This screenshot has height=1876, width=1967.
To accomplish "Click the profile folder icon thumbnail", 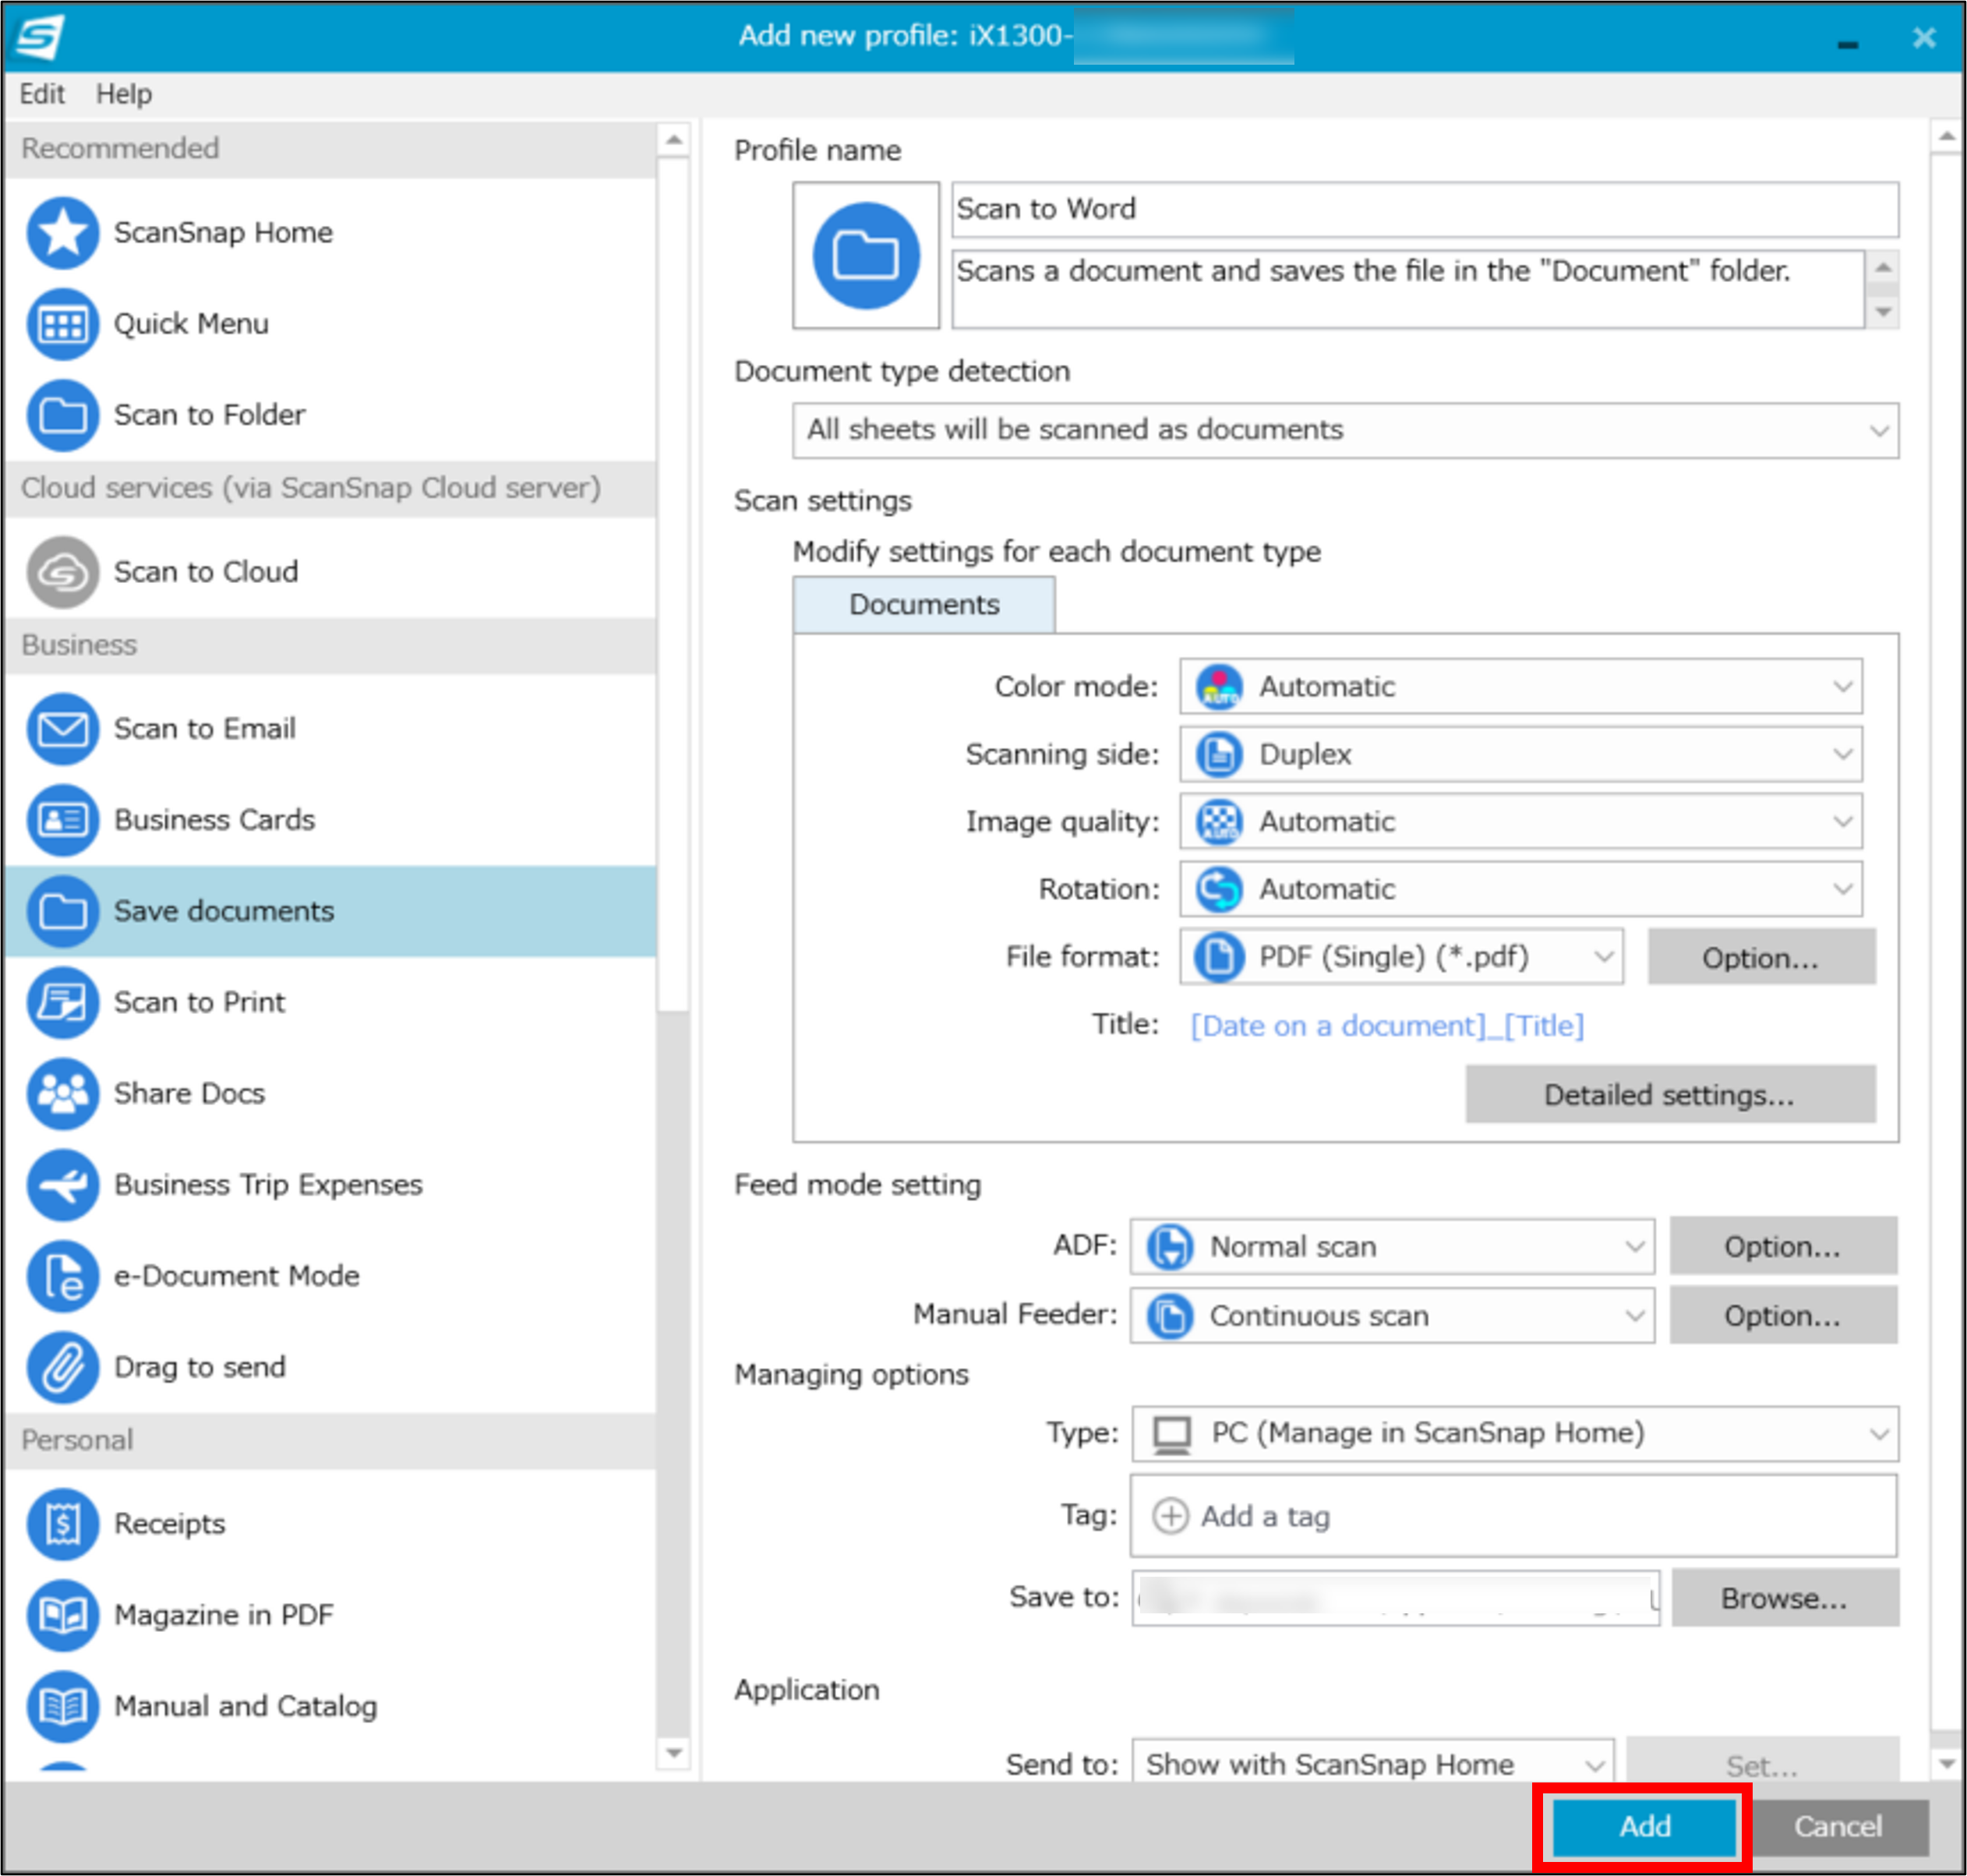I will (x=865, y=256).
